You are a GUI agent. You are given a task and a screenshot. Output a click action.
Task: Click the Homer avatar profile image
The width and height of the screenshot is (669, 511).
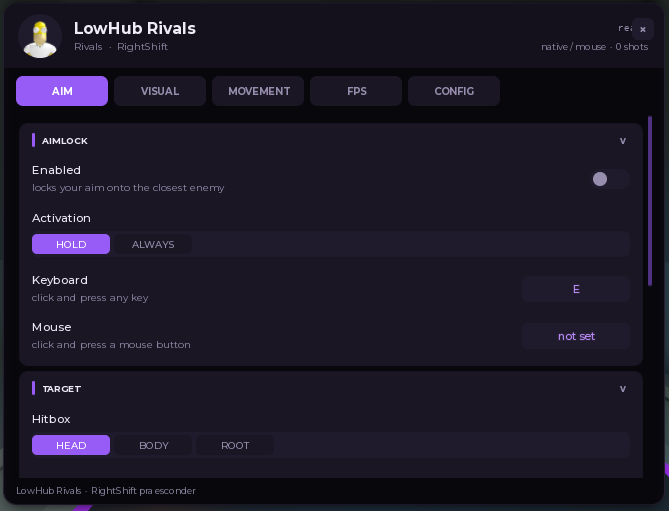click(40, 36)
